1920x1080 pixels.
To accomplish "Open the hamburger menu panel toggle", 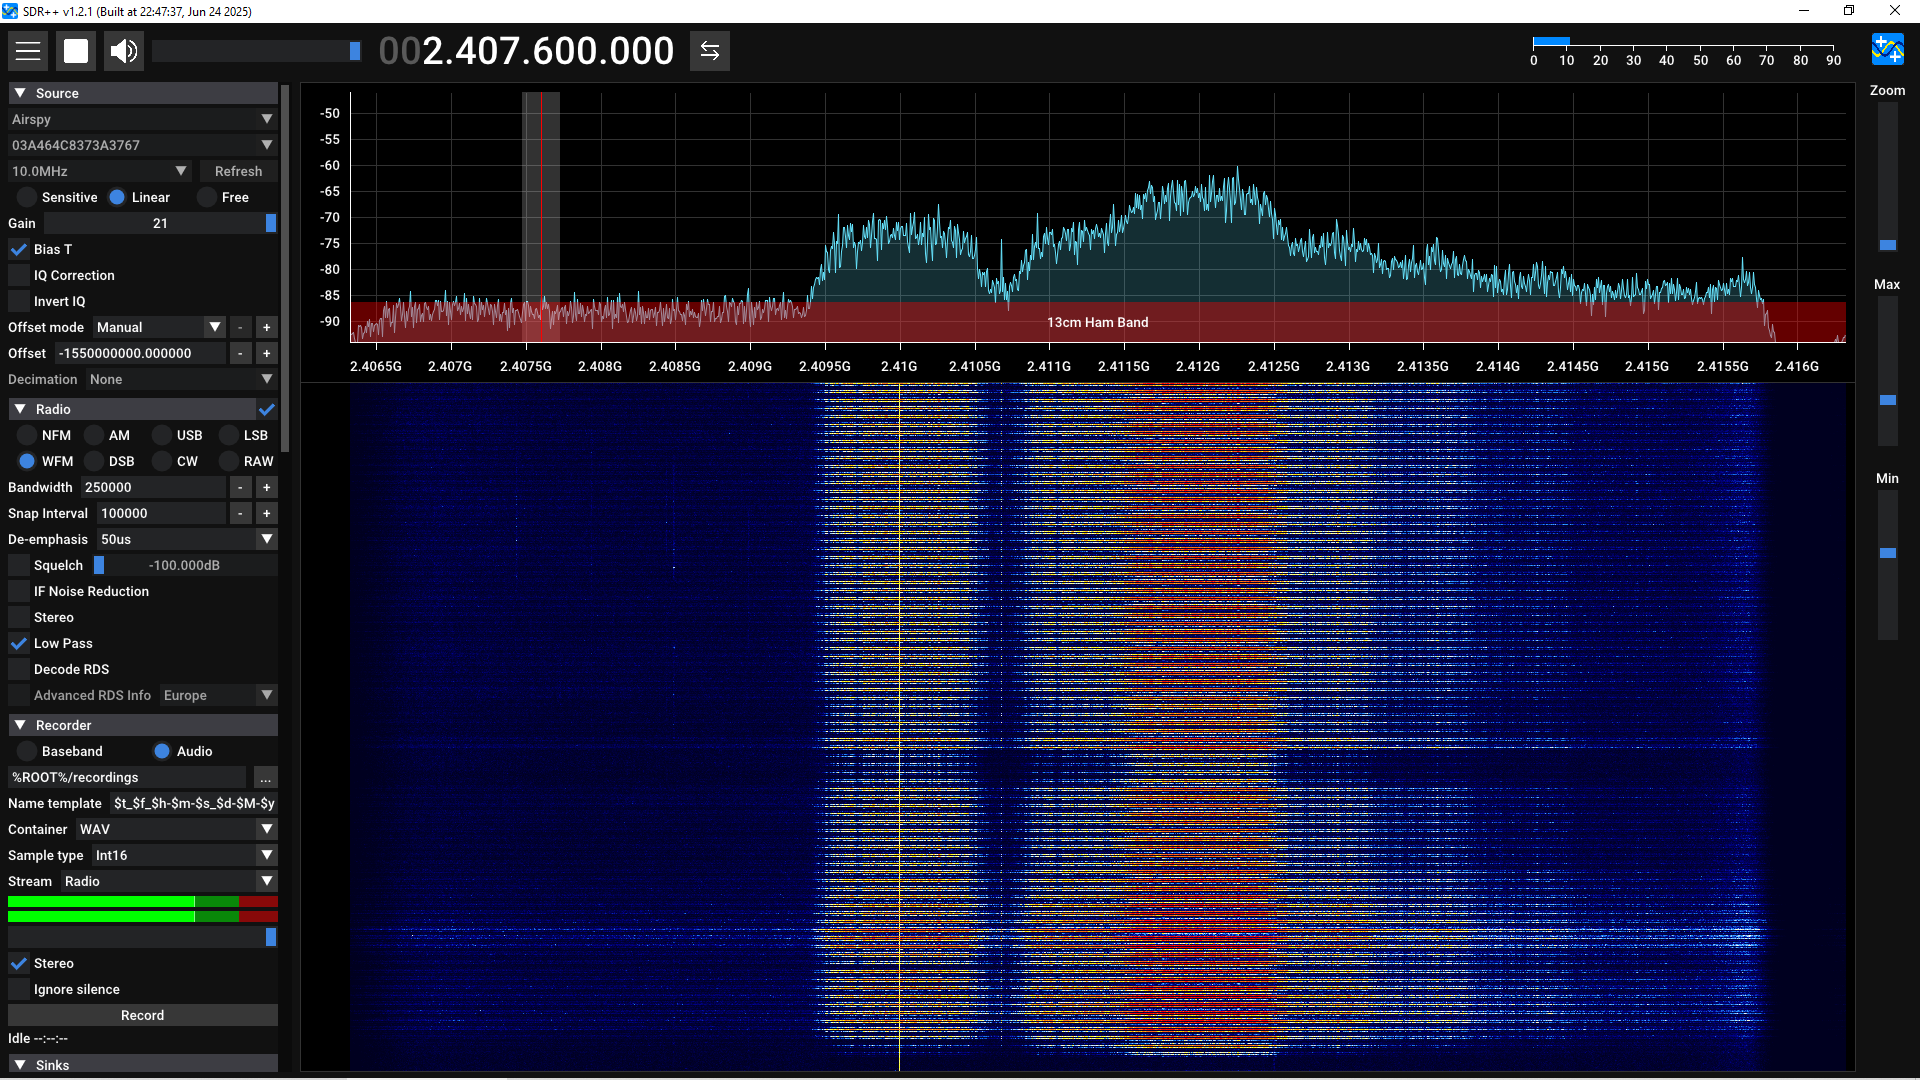I will [28, 51].
